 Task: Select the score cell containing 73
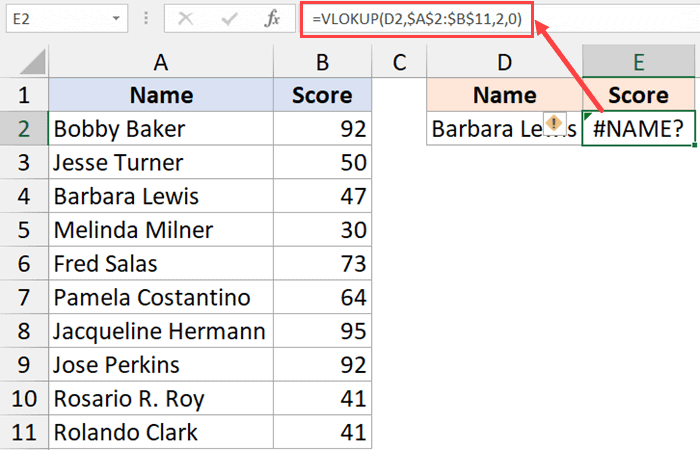pyautogui.click(x=322, y=264)
